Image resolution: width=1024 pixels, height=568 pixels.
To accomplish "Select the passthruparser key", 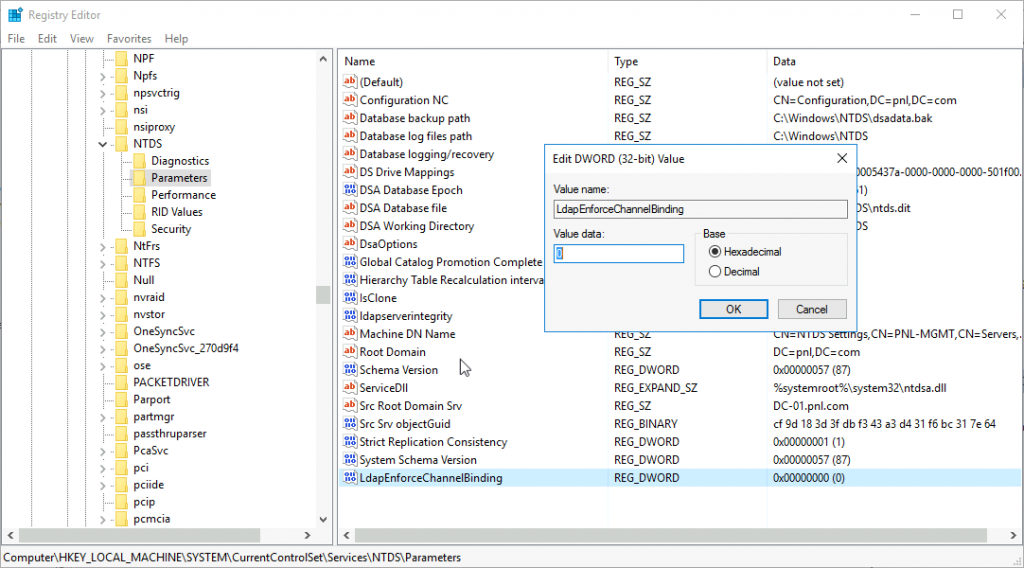I will pyautogui.click(x=170, y=434).
